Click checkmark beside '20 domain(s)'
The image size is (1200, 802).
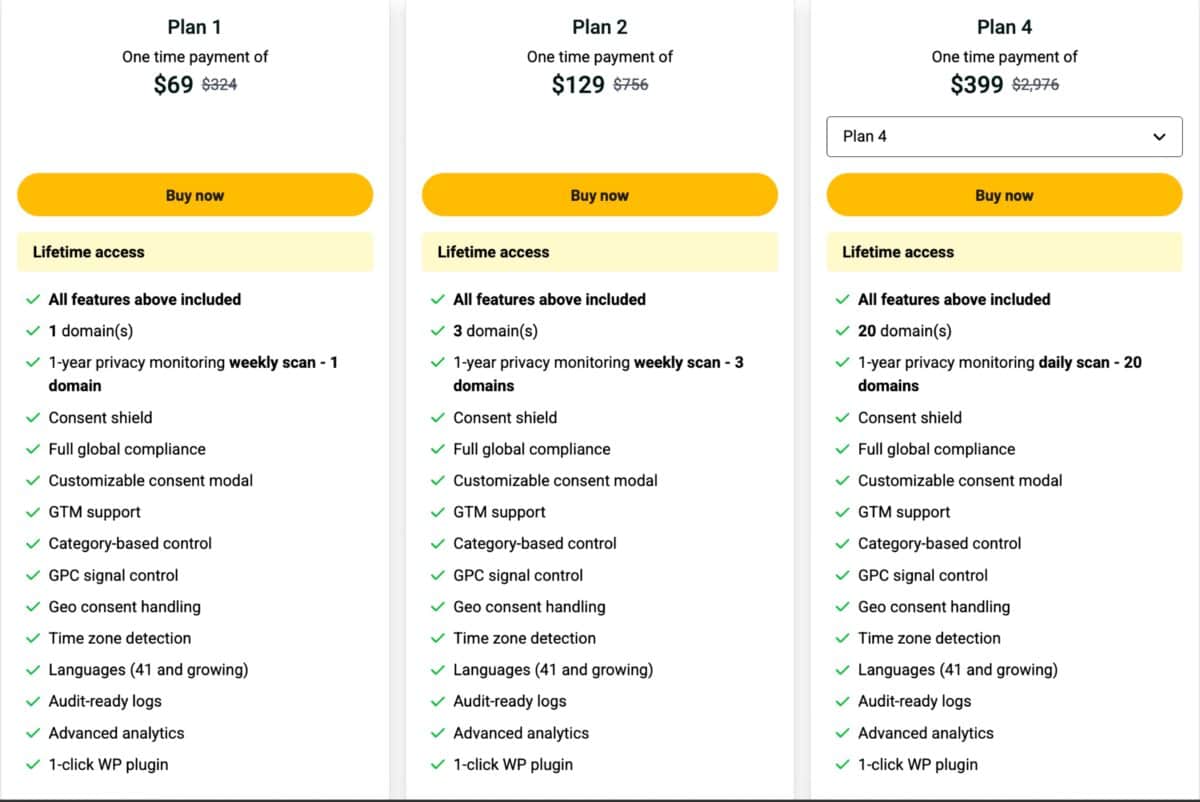pos(843,331)
